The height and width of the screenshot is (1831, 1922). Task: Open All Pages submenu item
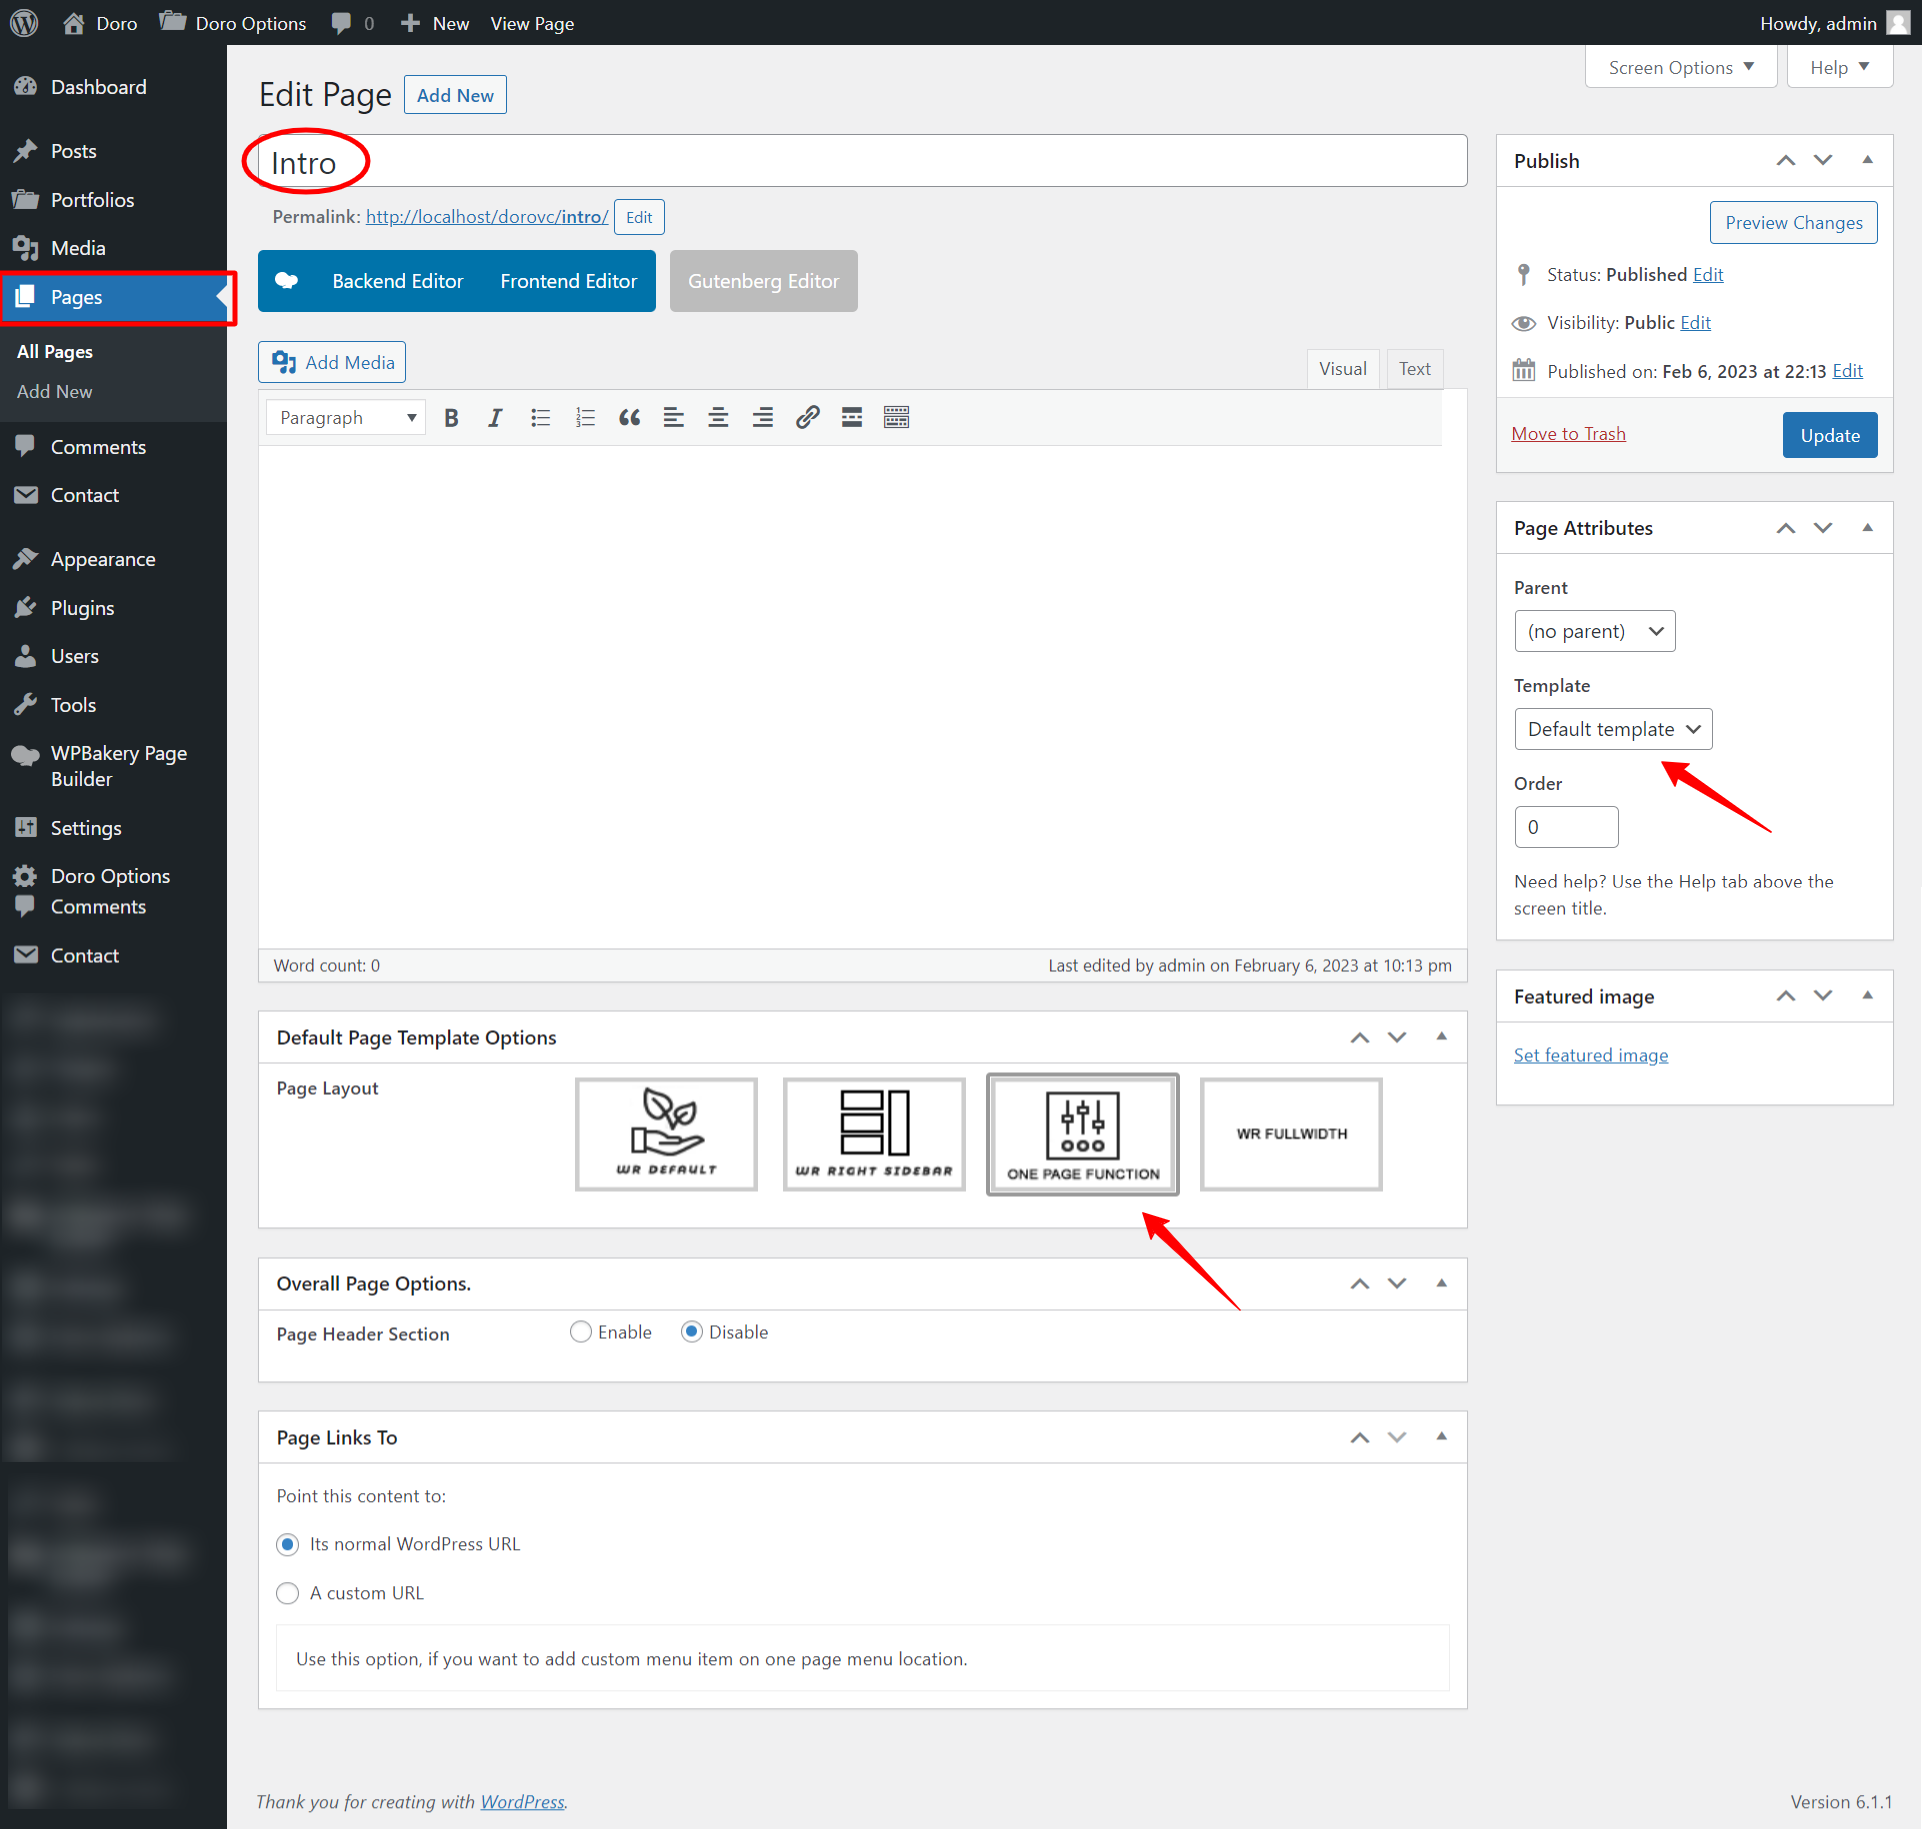(55, 352)
